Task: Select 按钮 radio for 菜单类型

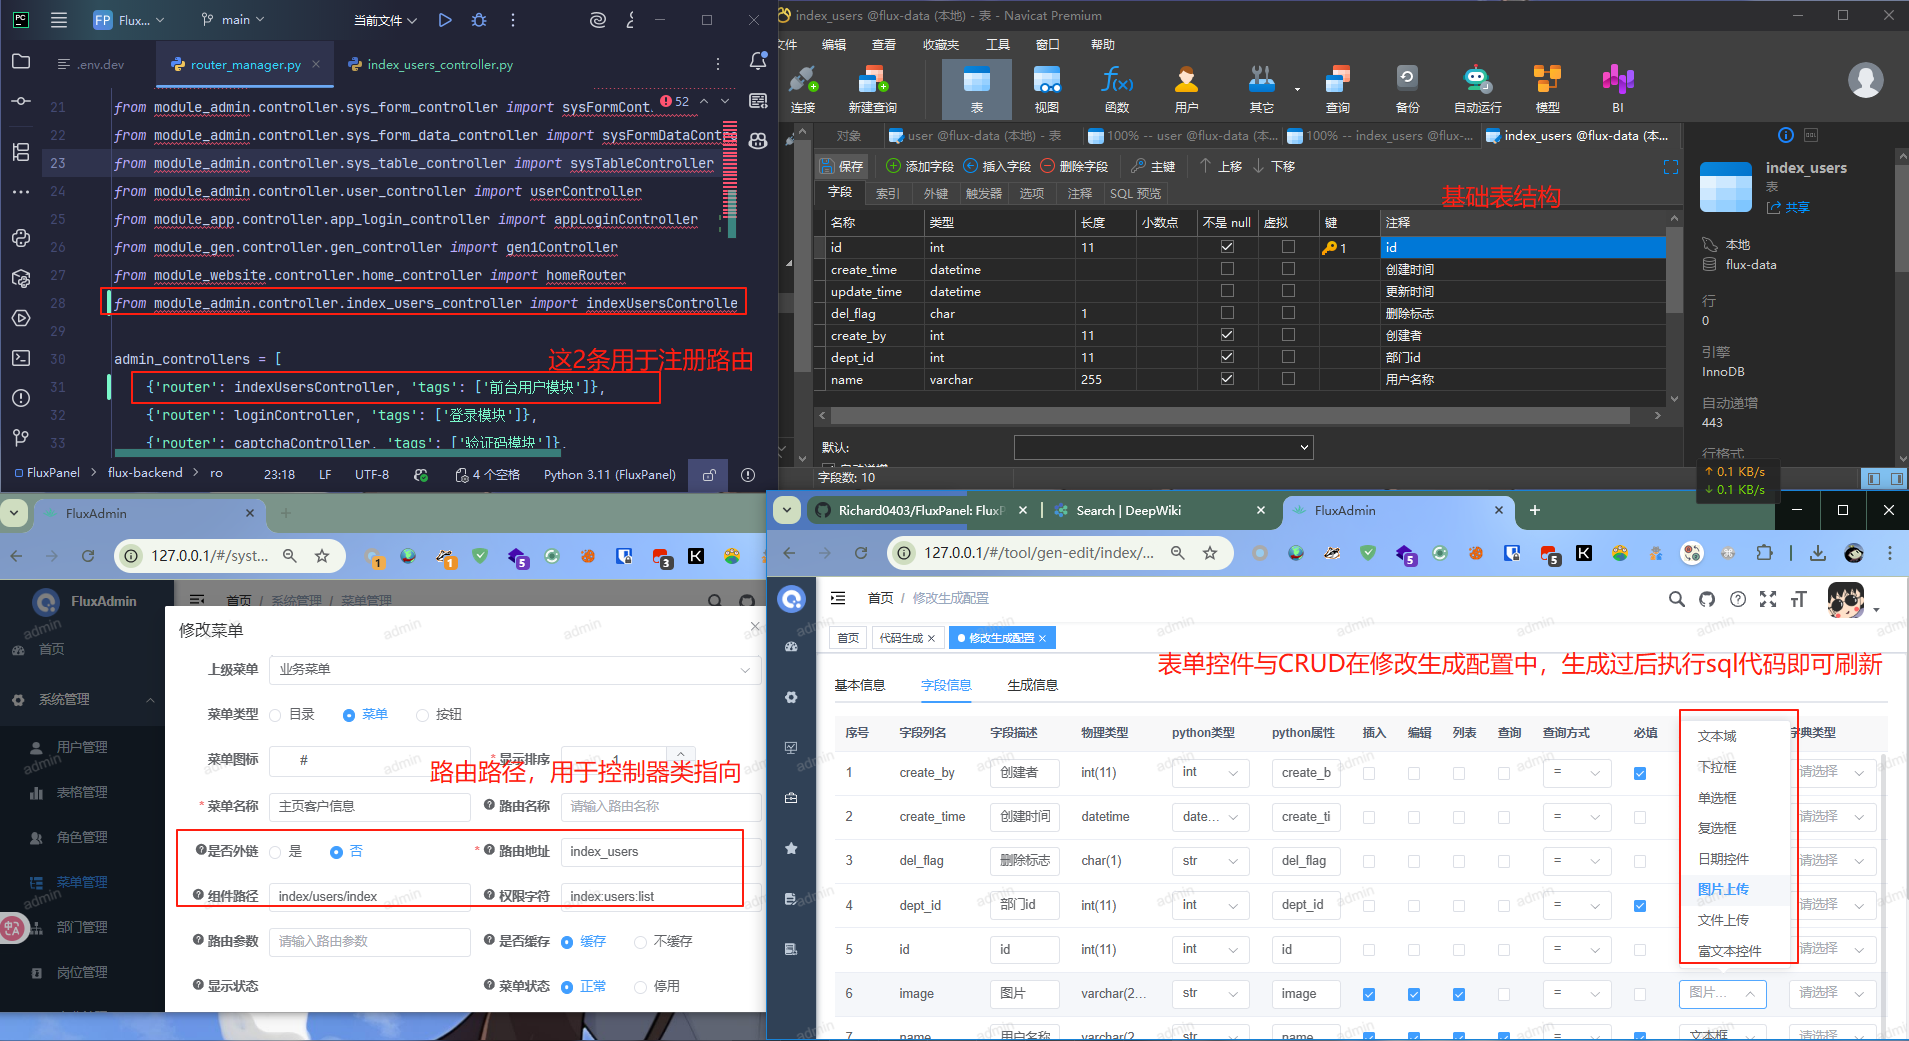Action: click(x=422, y=715)
